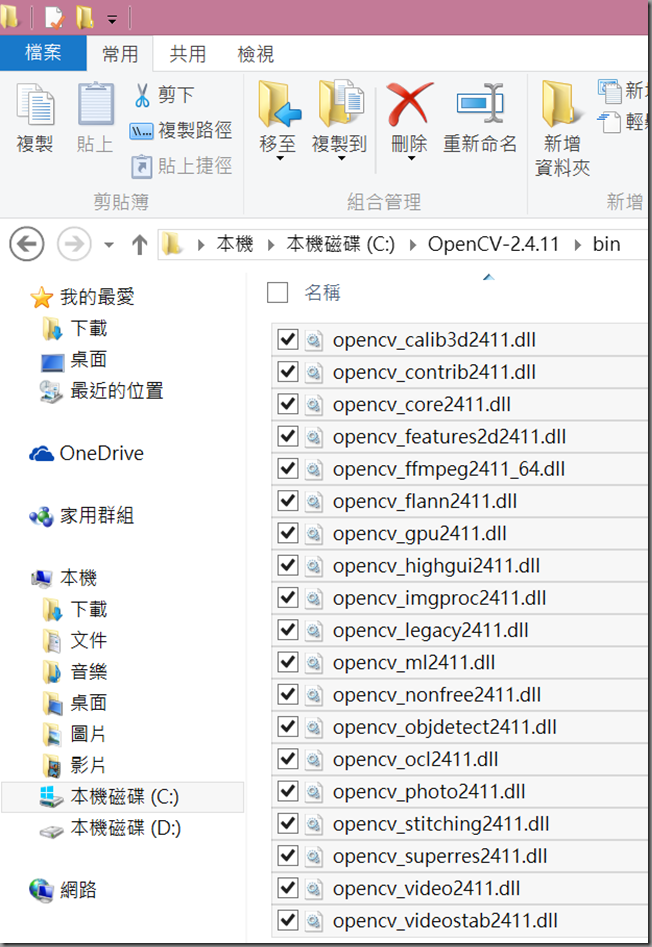Click the Paste (貼上) clipboard icon
This screenshot has height=947, width=652.
(95, 104)
